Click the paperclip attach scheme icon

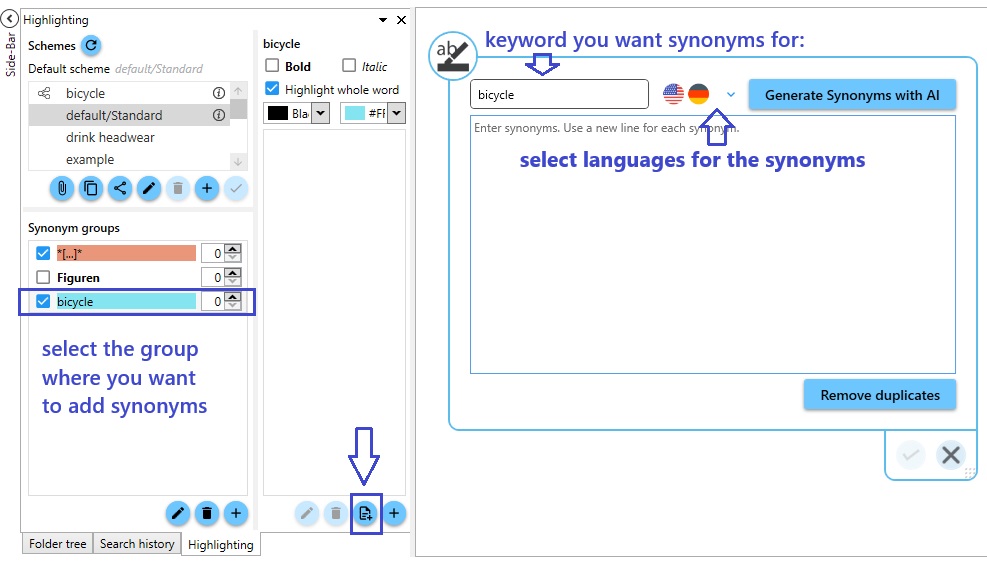coord(62,188)
